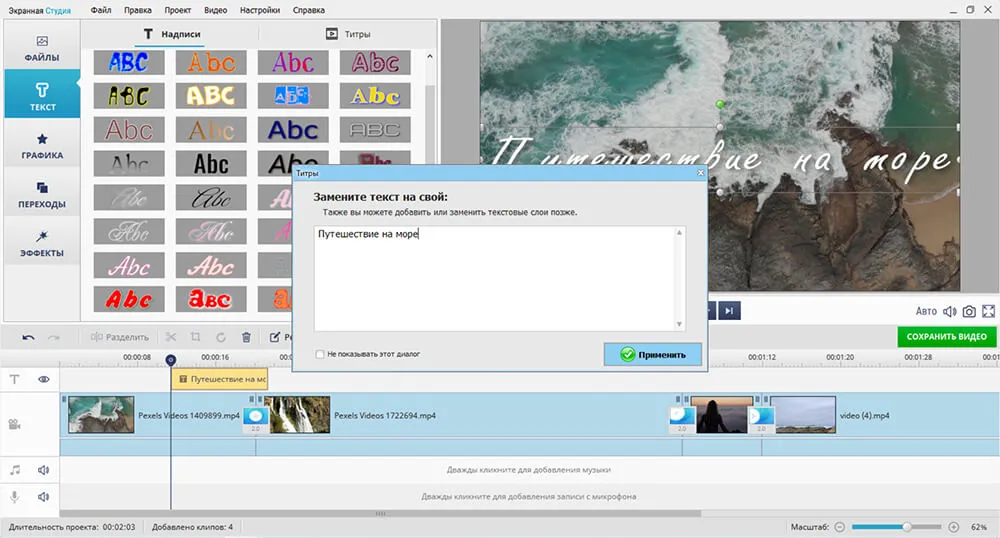Mute the microphone track speaker
Screen dimensions: 1000x538
click(43, 497)
